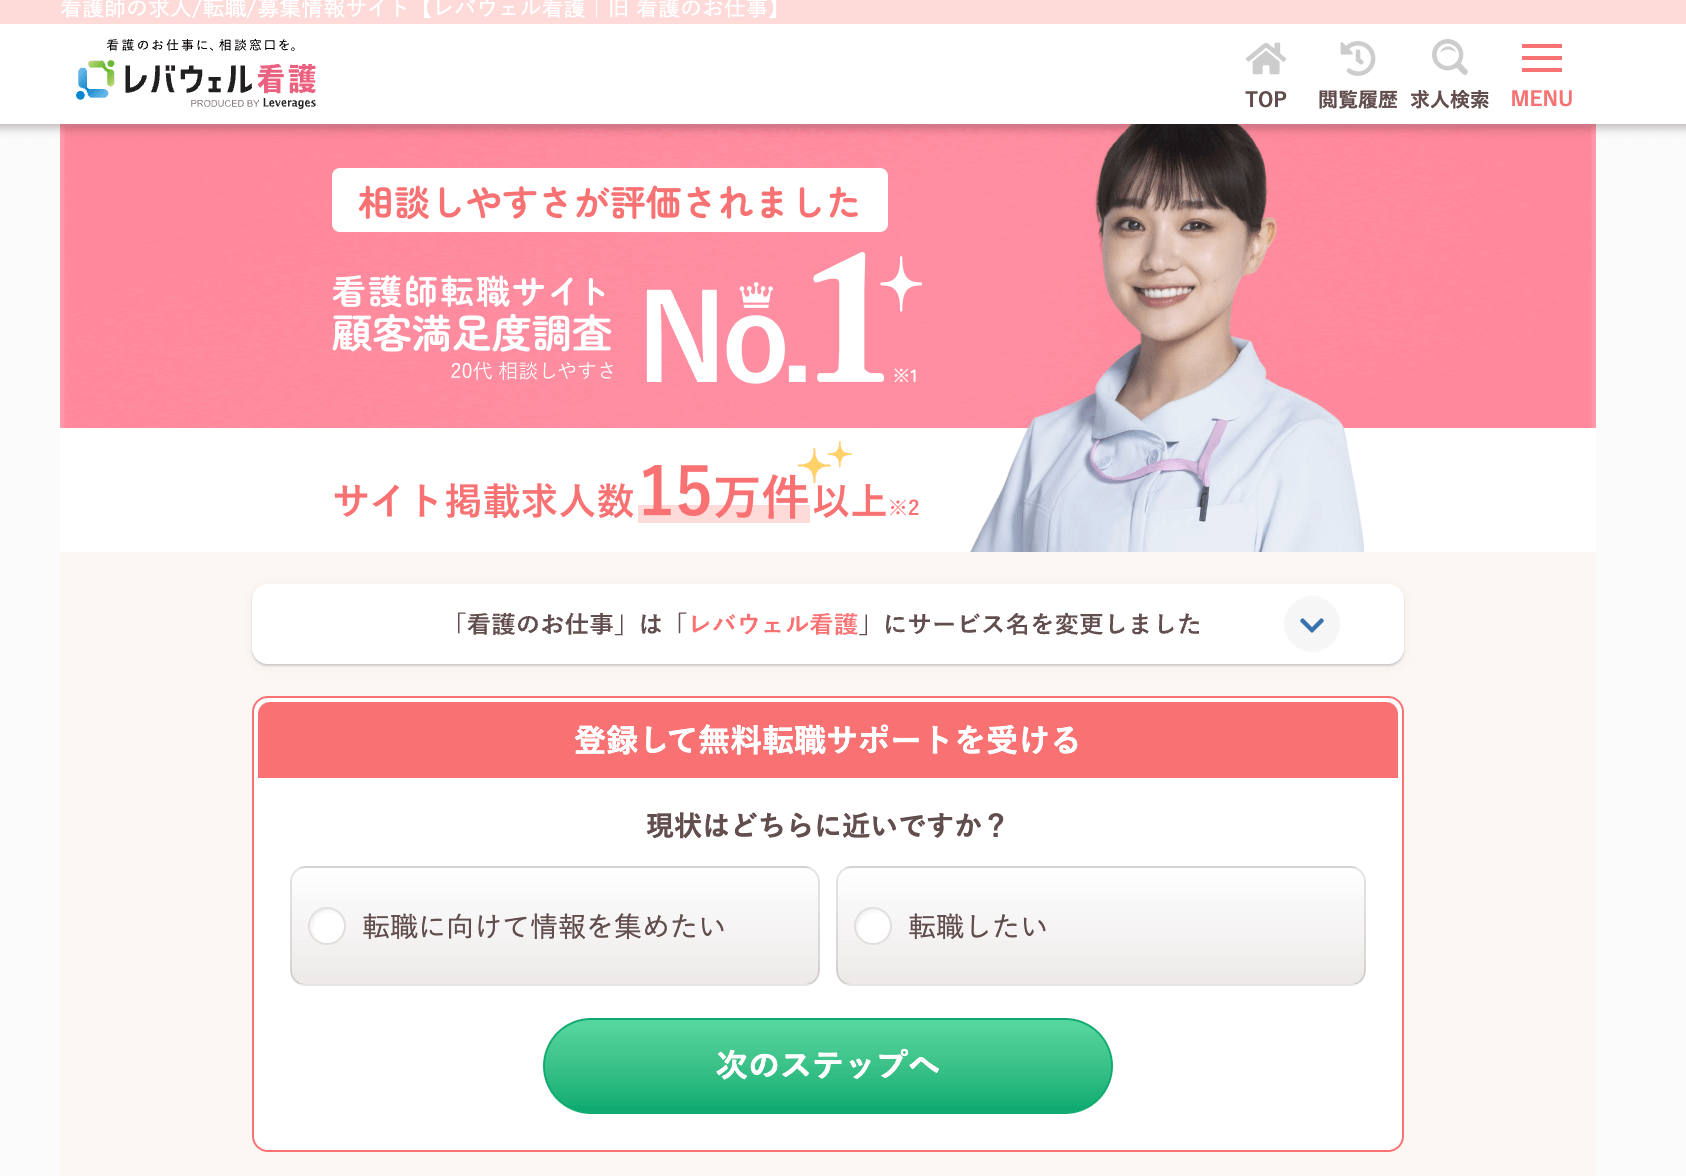Image resolution: width=1686 pixels, height=1176 pixels.
Task: Click the レバウェル看護 red link text
Action: coord(774,624)
